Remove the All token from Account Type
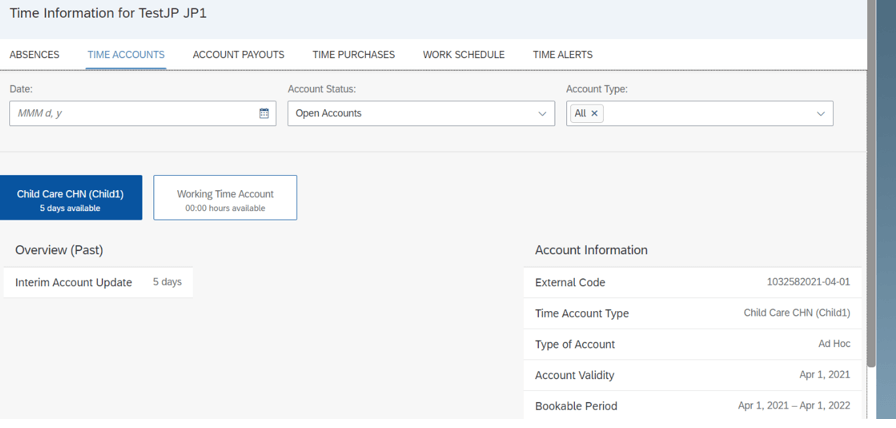 pyautogui.click(x=594, y=113)
